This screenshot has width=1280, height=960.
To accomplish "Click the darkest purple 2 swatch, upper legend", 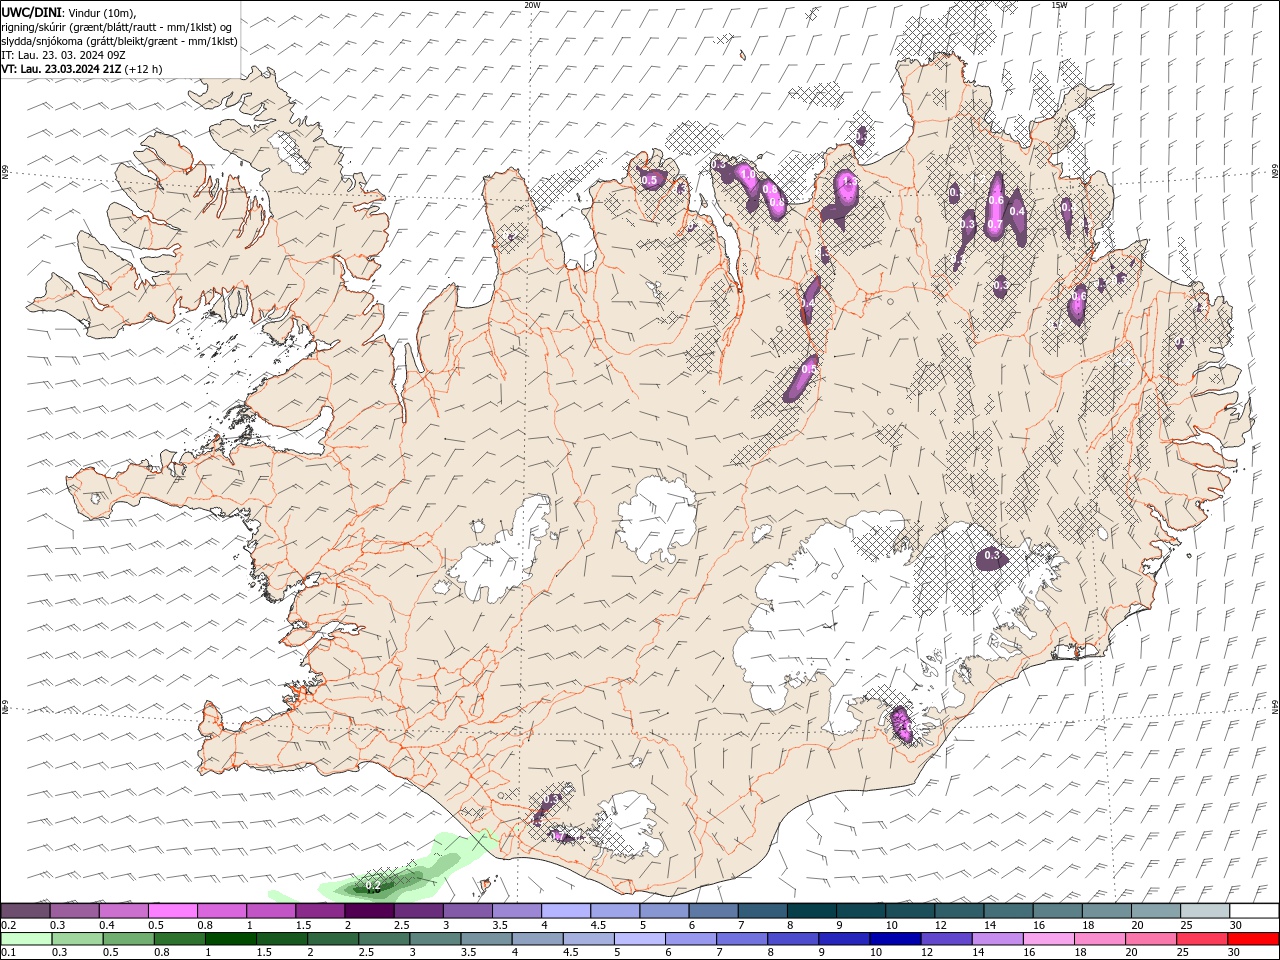I will [369, 911].
